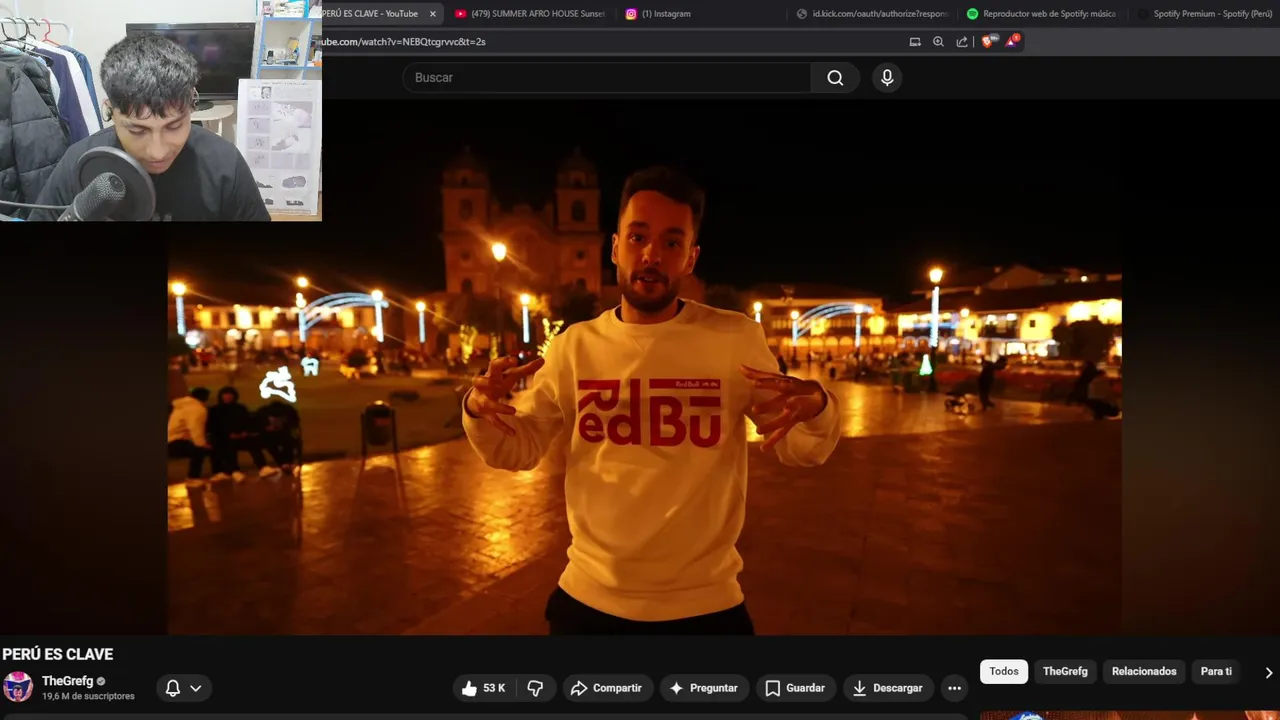The image size is (1280, 720).
Task: Dislike the video with thumbs down
Action: pos(535,688)
